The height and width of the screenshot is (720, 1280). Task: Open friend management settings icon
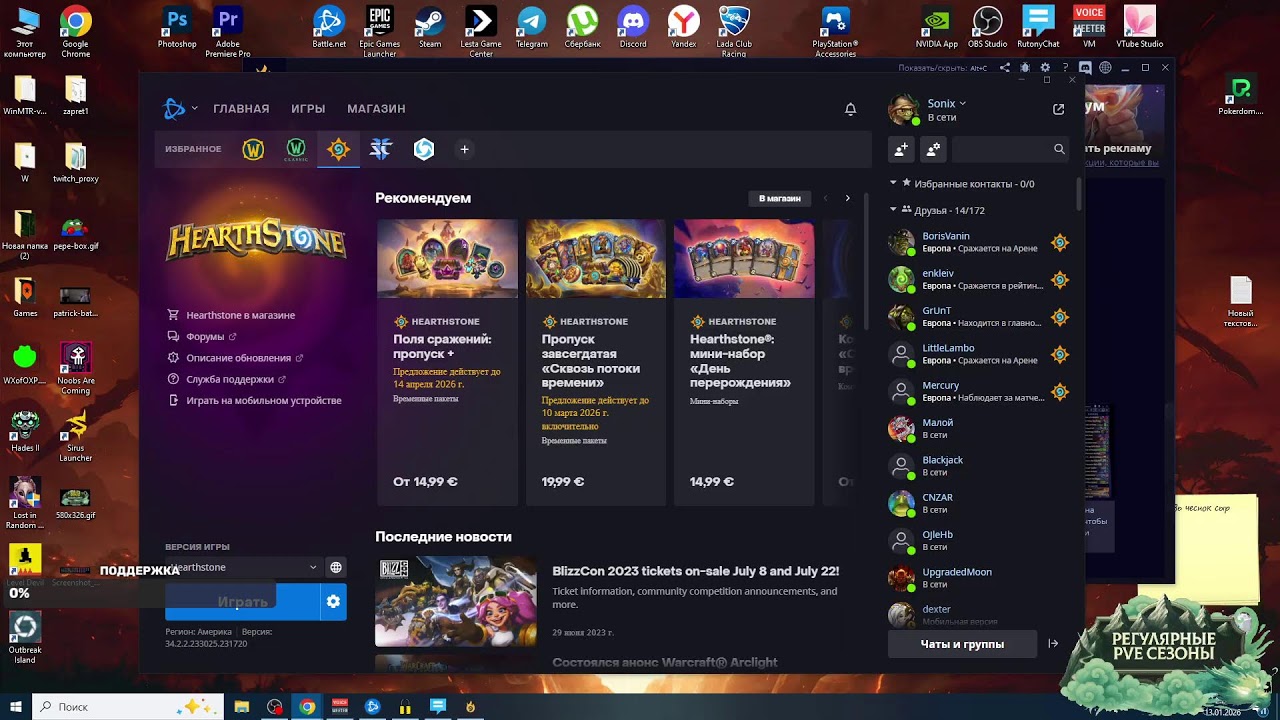(x=933, y=149)
